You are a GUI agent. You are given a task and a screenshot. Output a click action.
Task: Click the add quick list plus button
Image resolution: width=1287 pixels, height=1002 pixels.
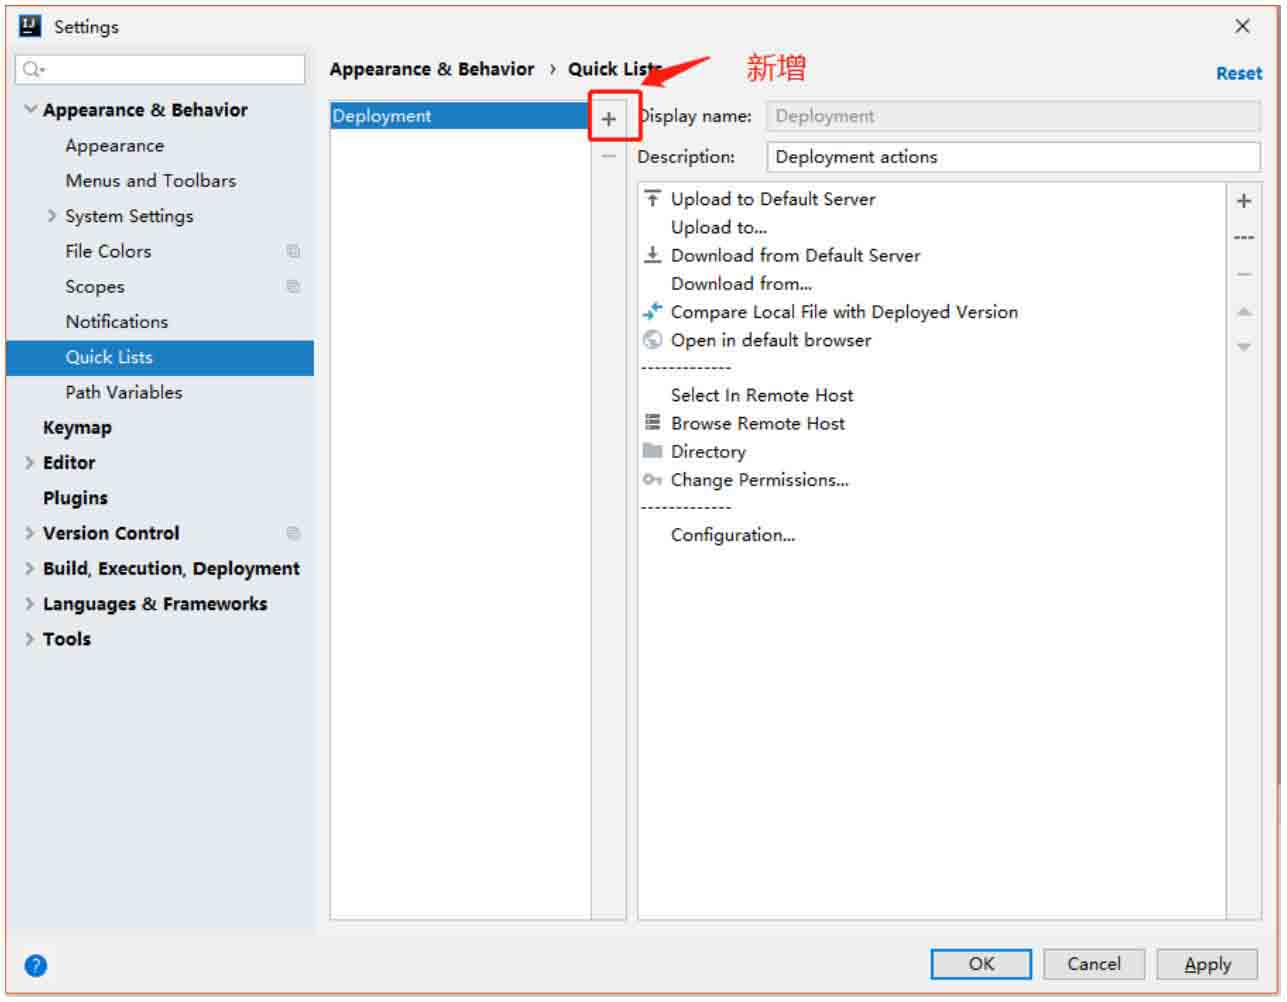tap(609, 119)
